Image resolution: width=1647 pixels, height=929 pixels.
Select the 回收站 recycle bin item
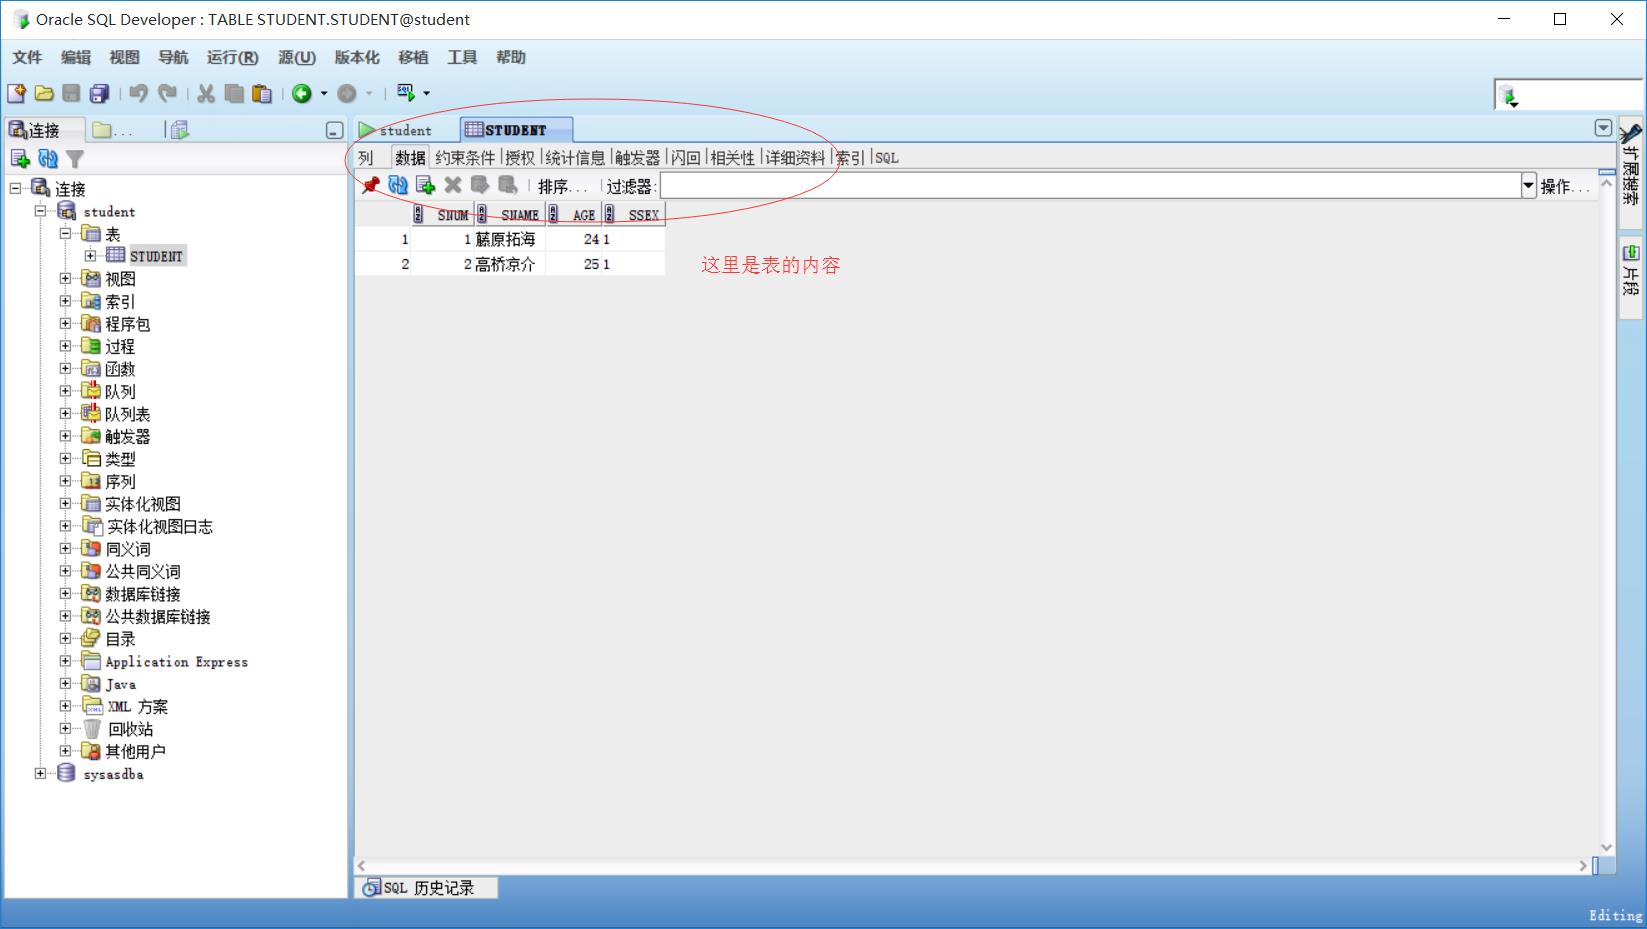[130, 729]
